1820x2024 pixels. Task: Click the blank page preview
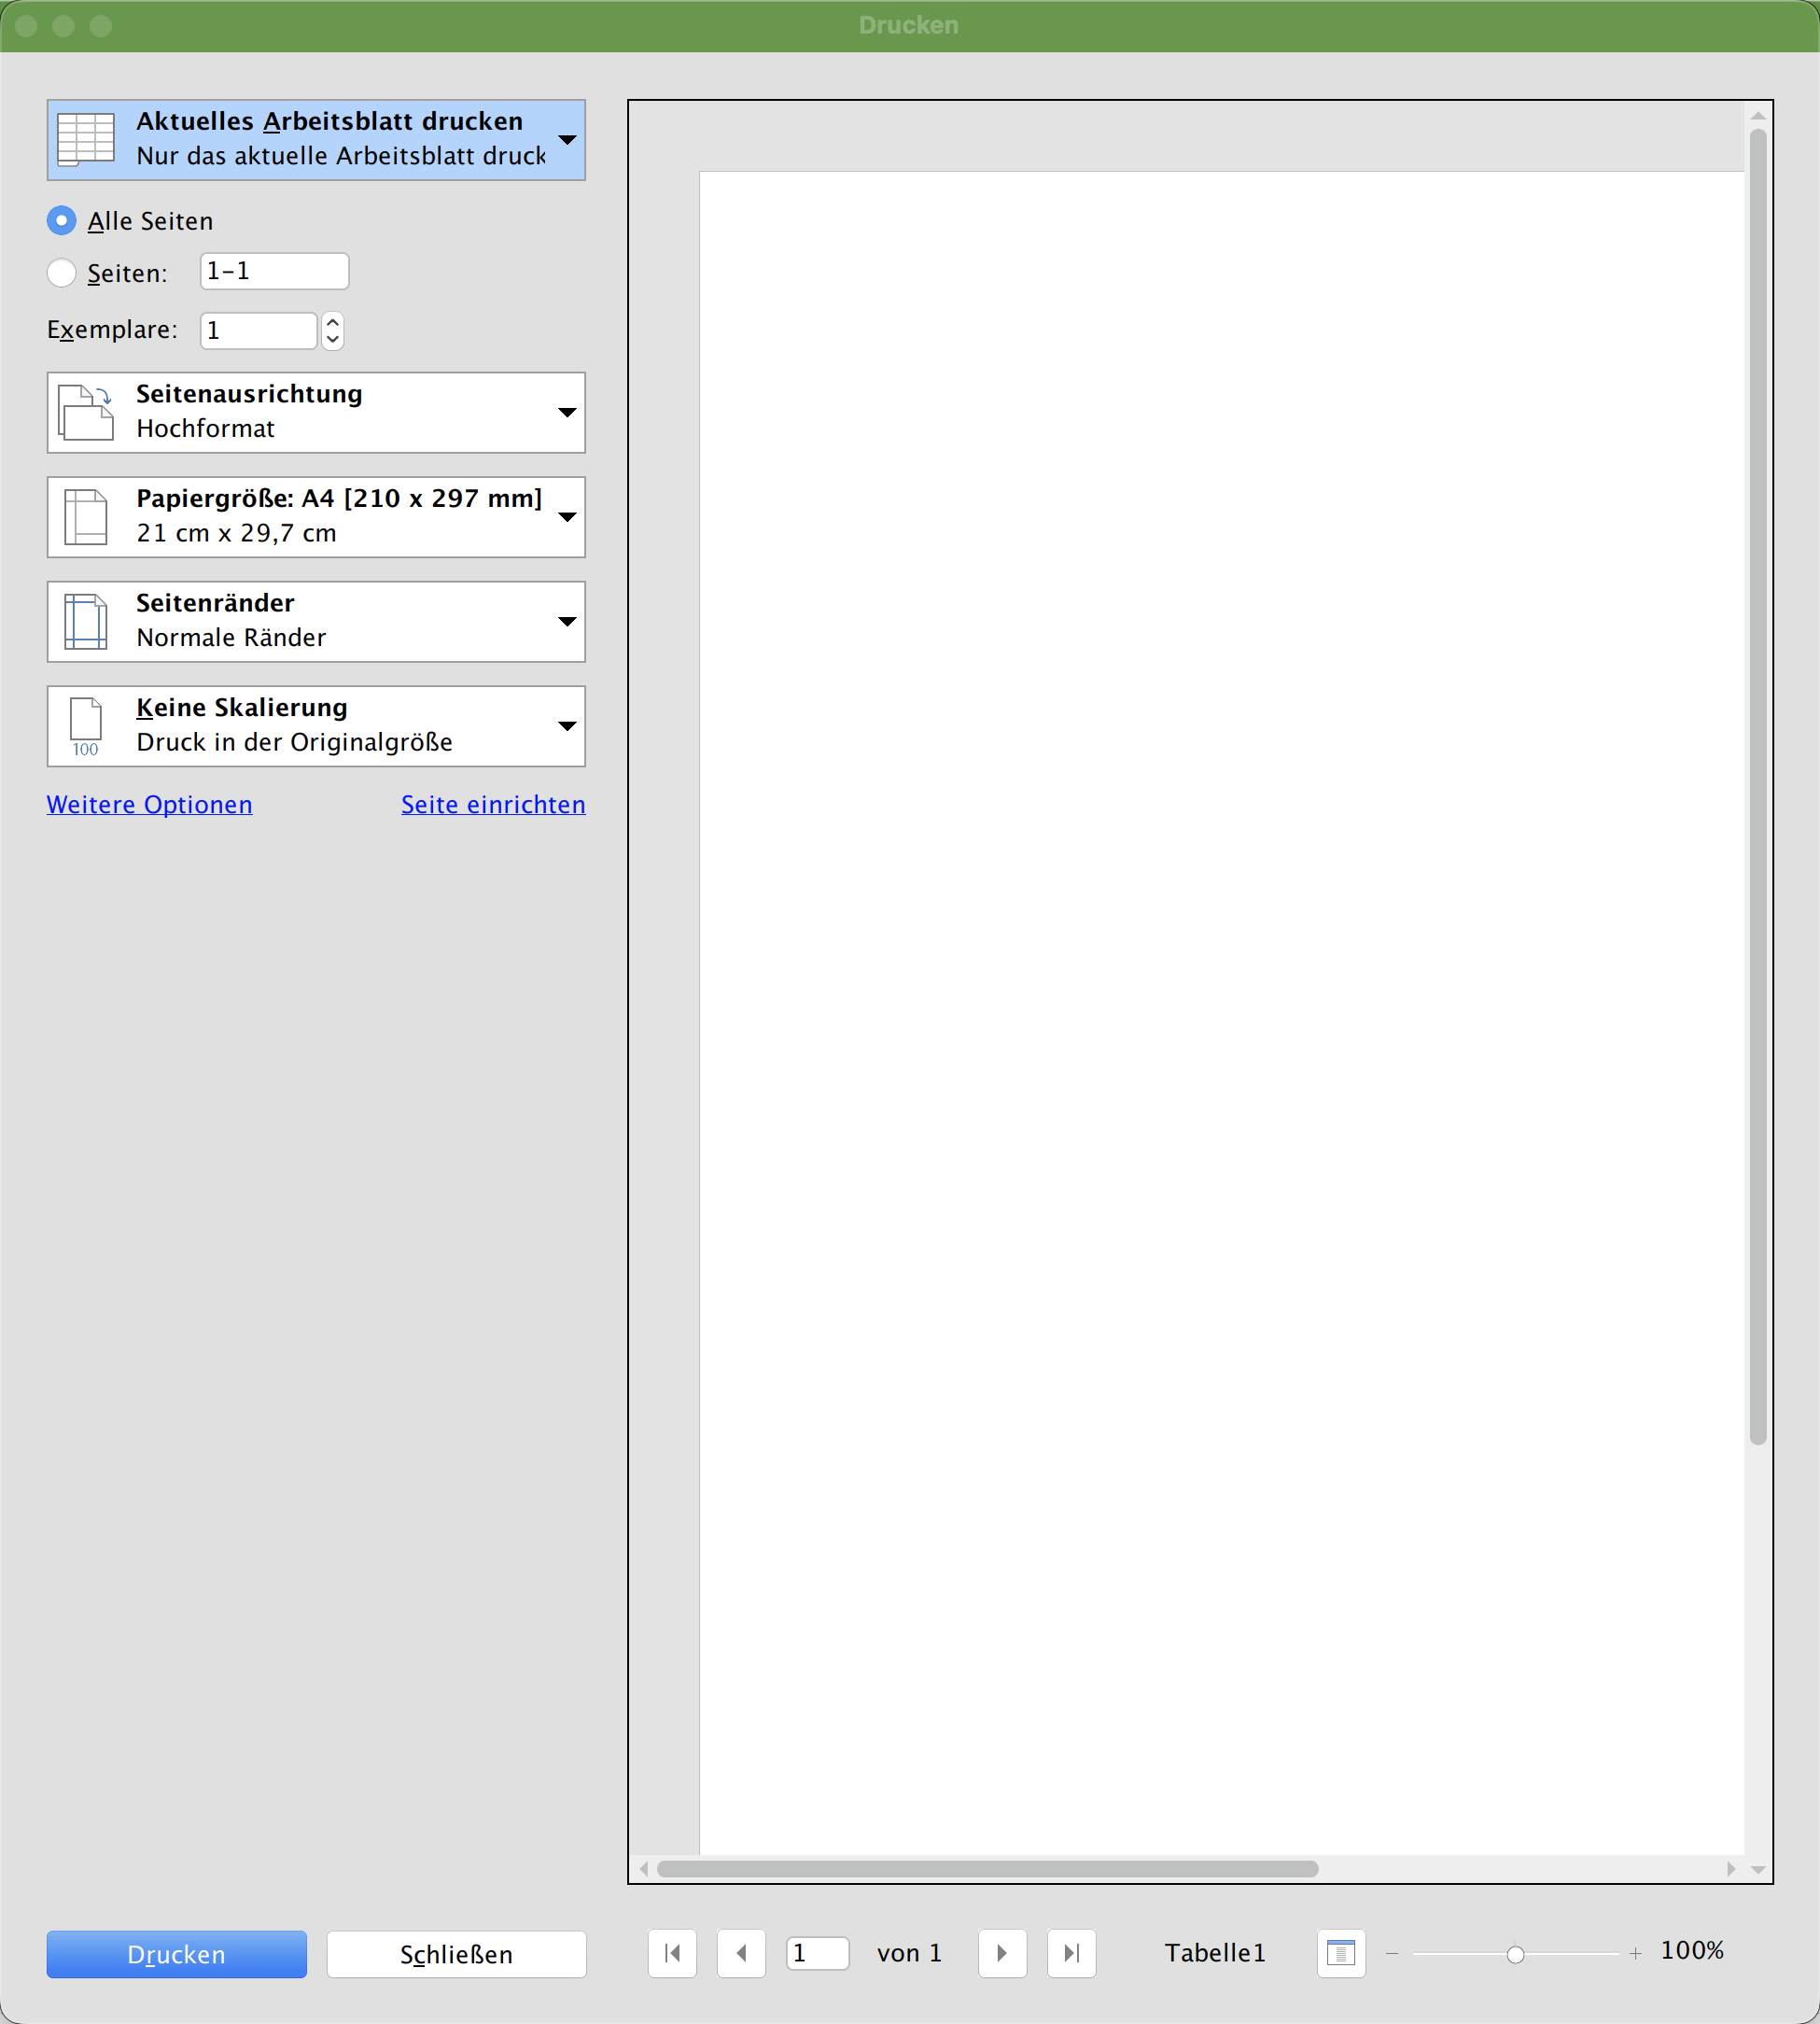[1221, 1013]
